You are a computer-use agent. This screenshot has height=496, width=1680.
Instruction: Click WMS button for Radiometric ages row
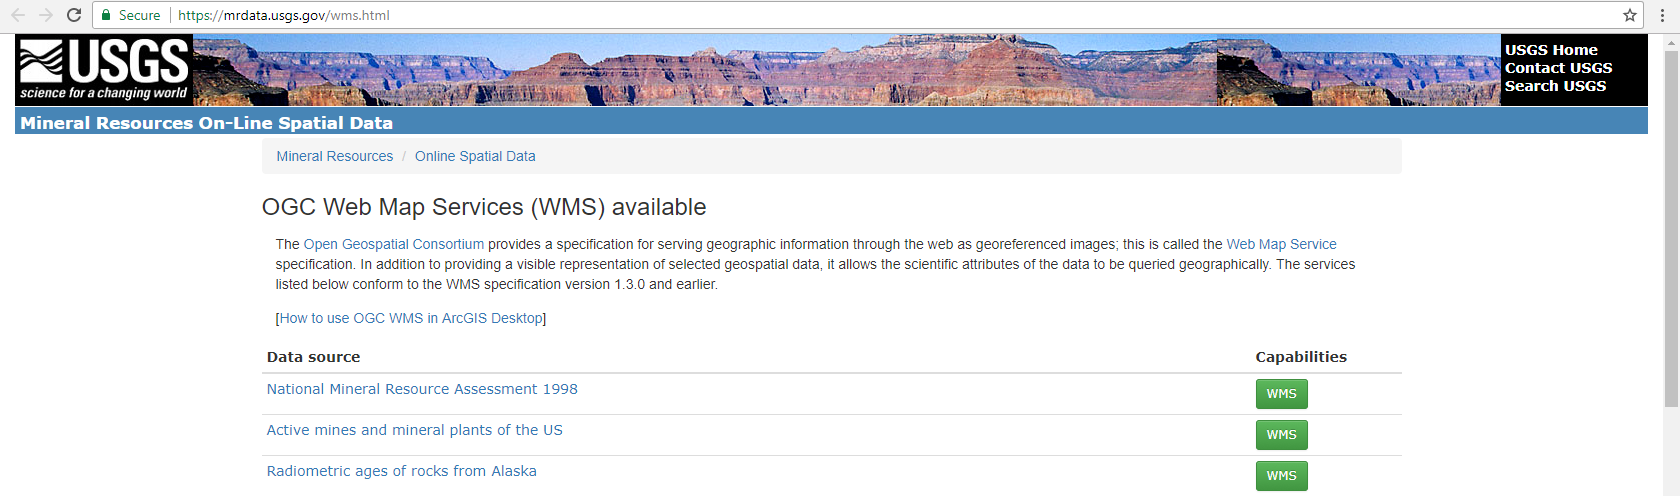point(1281,476)
